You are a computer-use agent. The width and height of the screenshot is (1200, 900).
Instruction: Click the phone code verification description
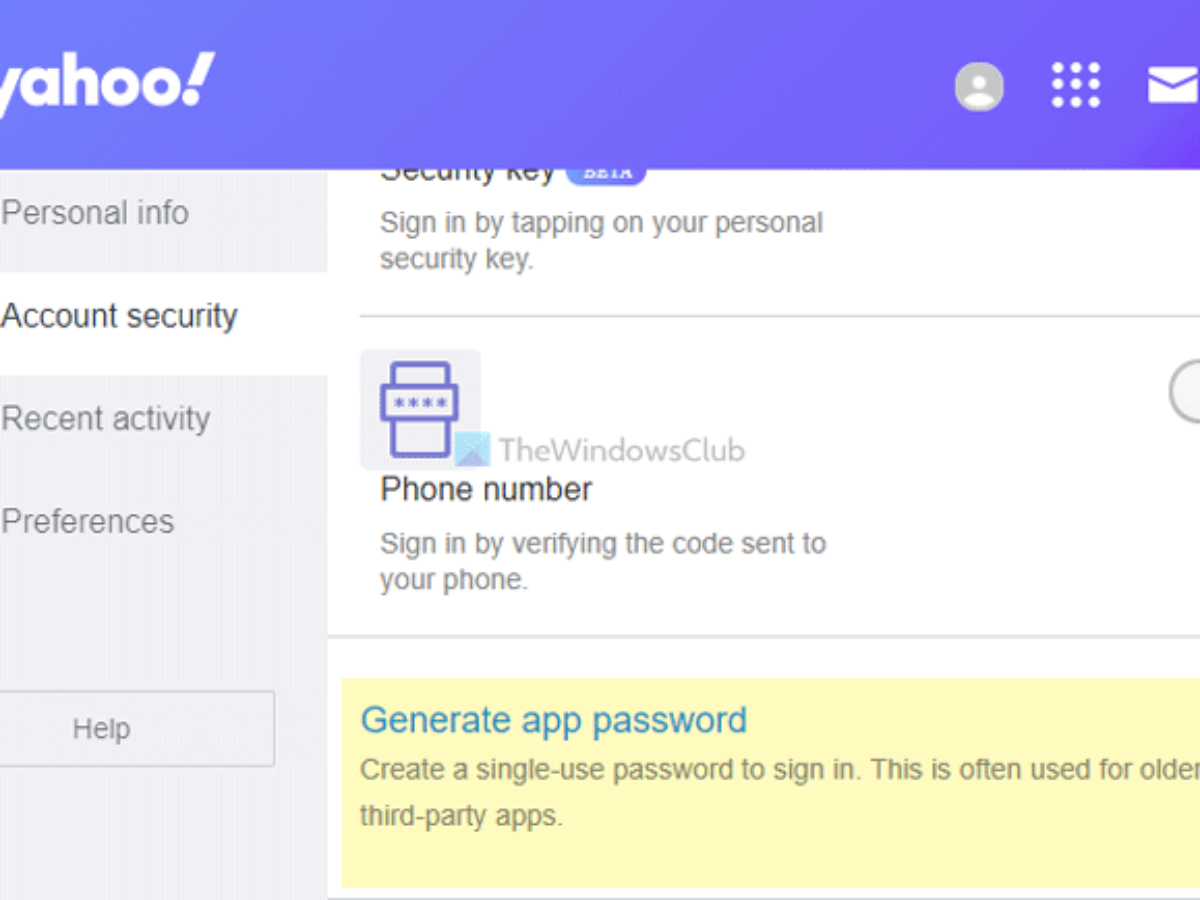click(602, 561)
